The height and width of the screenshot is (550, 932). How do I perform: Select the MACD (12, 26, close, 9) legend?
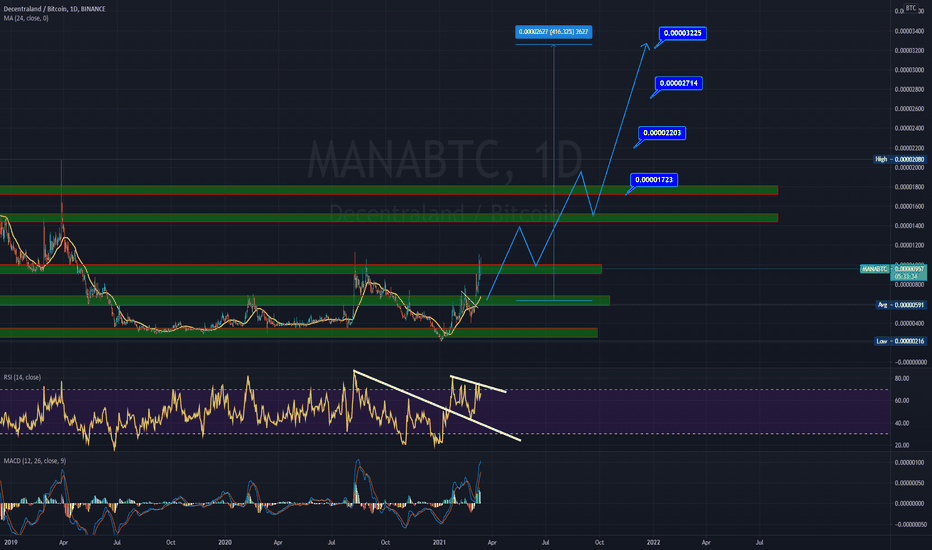click(35, 461)
